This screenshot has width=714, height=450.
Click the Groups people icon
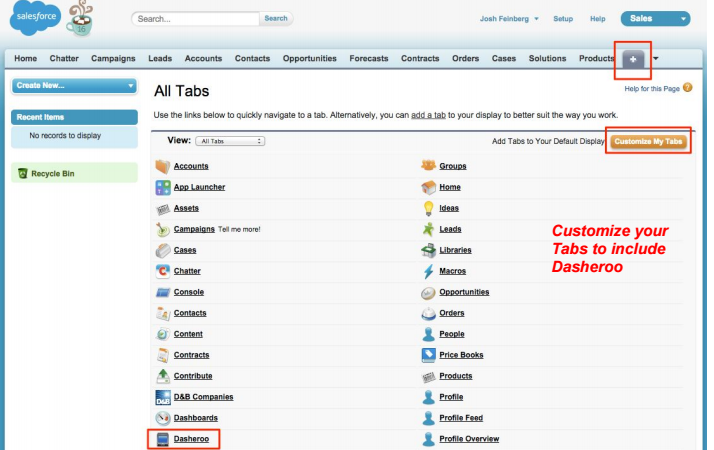(x=428, y=165)
